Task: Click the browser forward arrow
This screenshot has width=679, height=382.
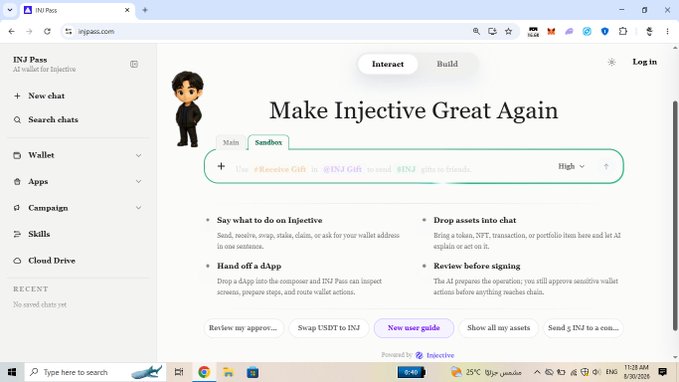Action: (x=29, y=32)
